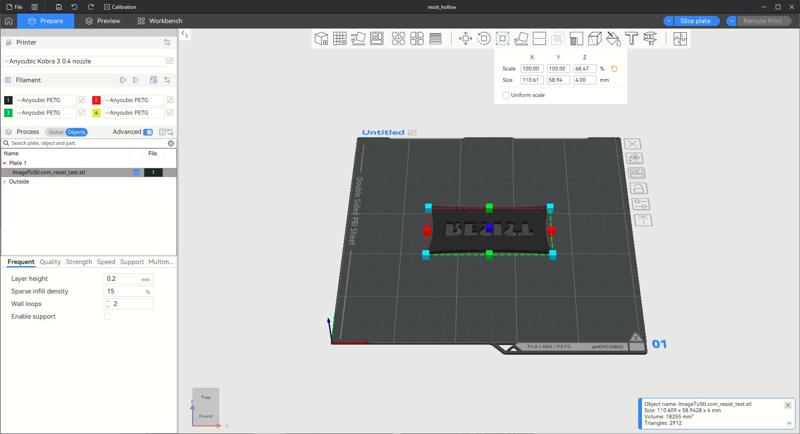Click the Slice plate button
Screen dimensions: 800x434
[694, 21]
